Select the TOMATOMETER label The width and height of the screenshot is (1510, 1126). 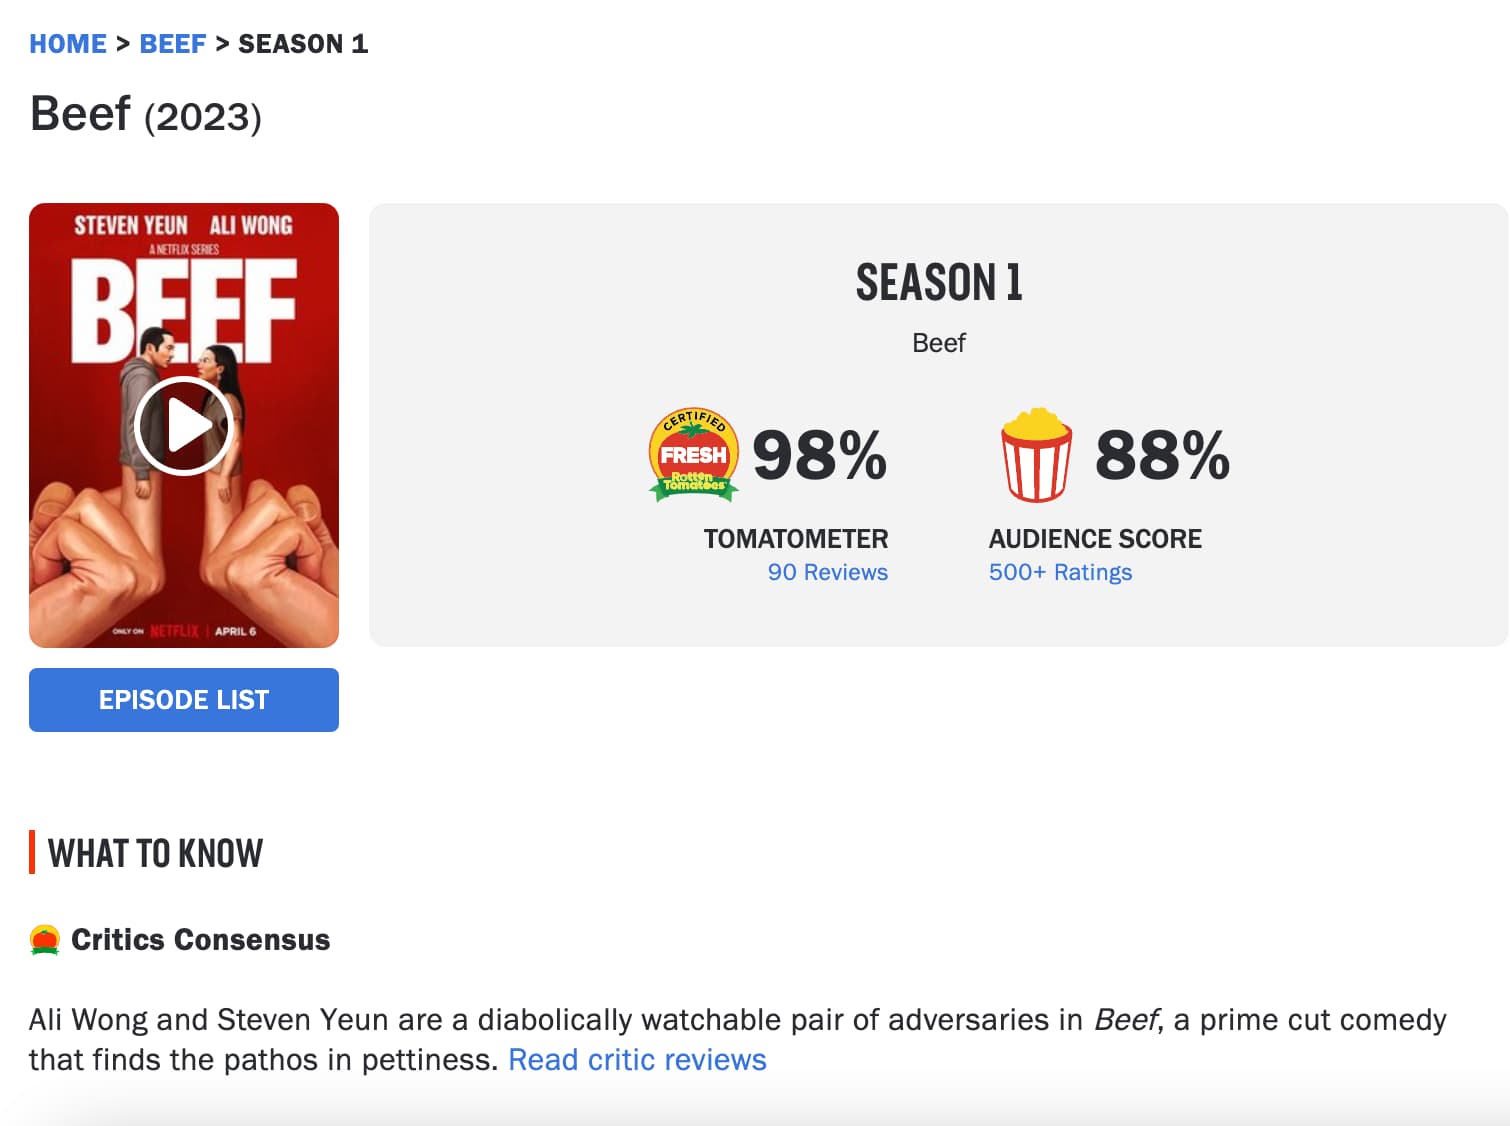tap(795, 539)
